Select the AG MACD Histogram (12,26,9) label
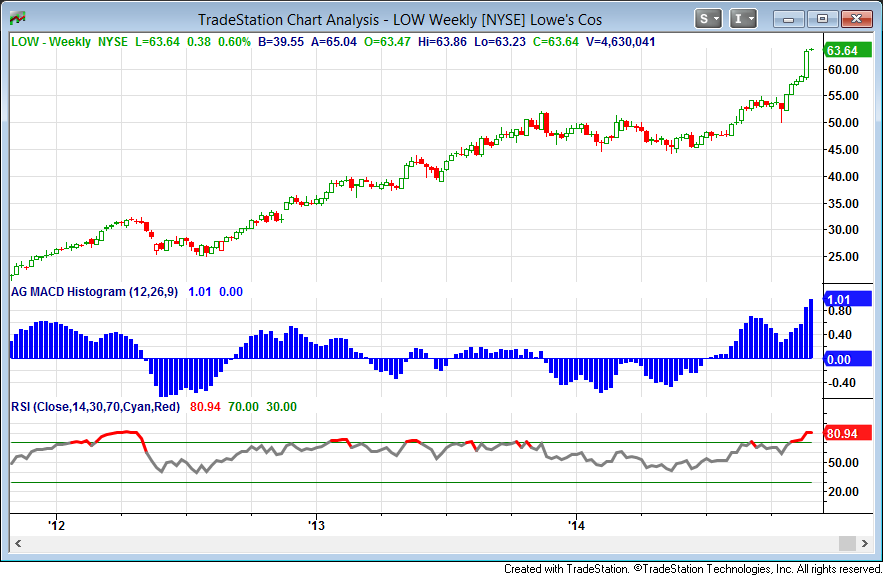The image size is (883, 575). pyautogui.click(x=94, y=292)
